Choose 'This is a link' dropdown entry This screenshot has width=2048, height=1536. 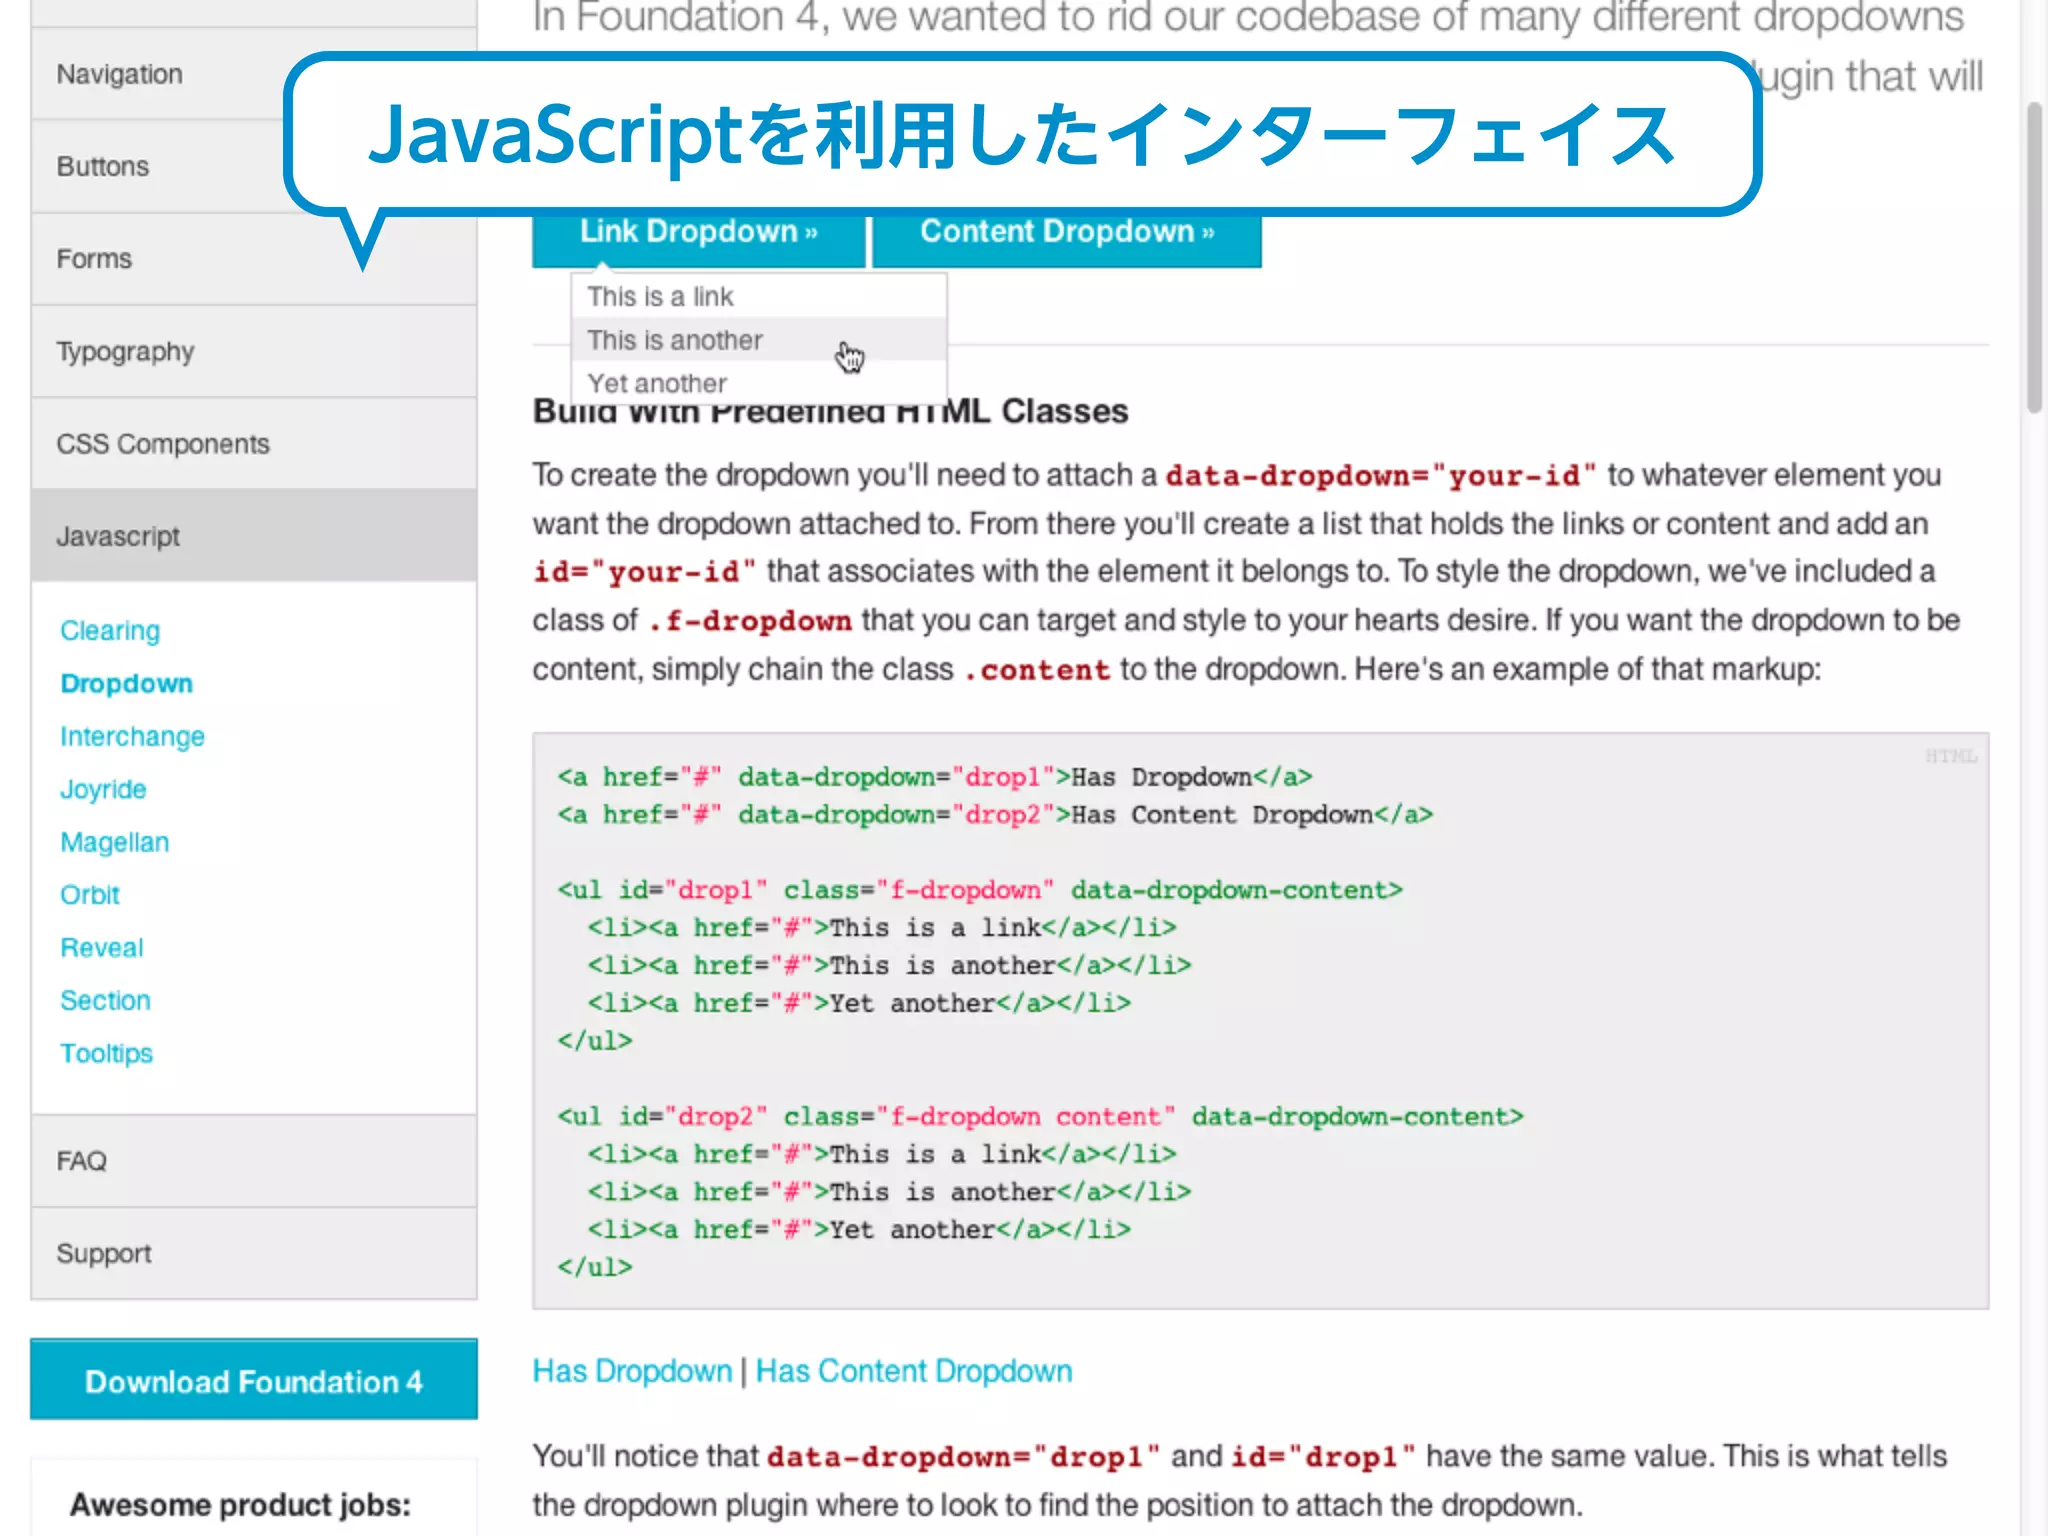(x=759, y=296)
